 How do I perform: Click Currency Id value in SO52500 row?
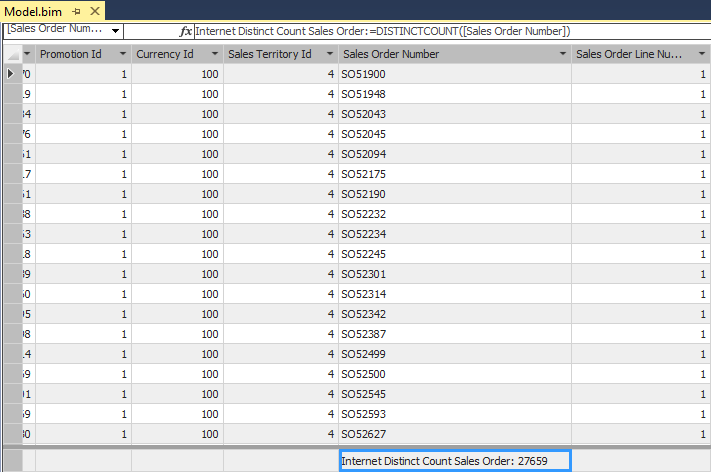point(177,374)
